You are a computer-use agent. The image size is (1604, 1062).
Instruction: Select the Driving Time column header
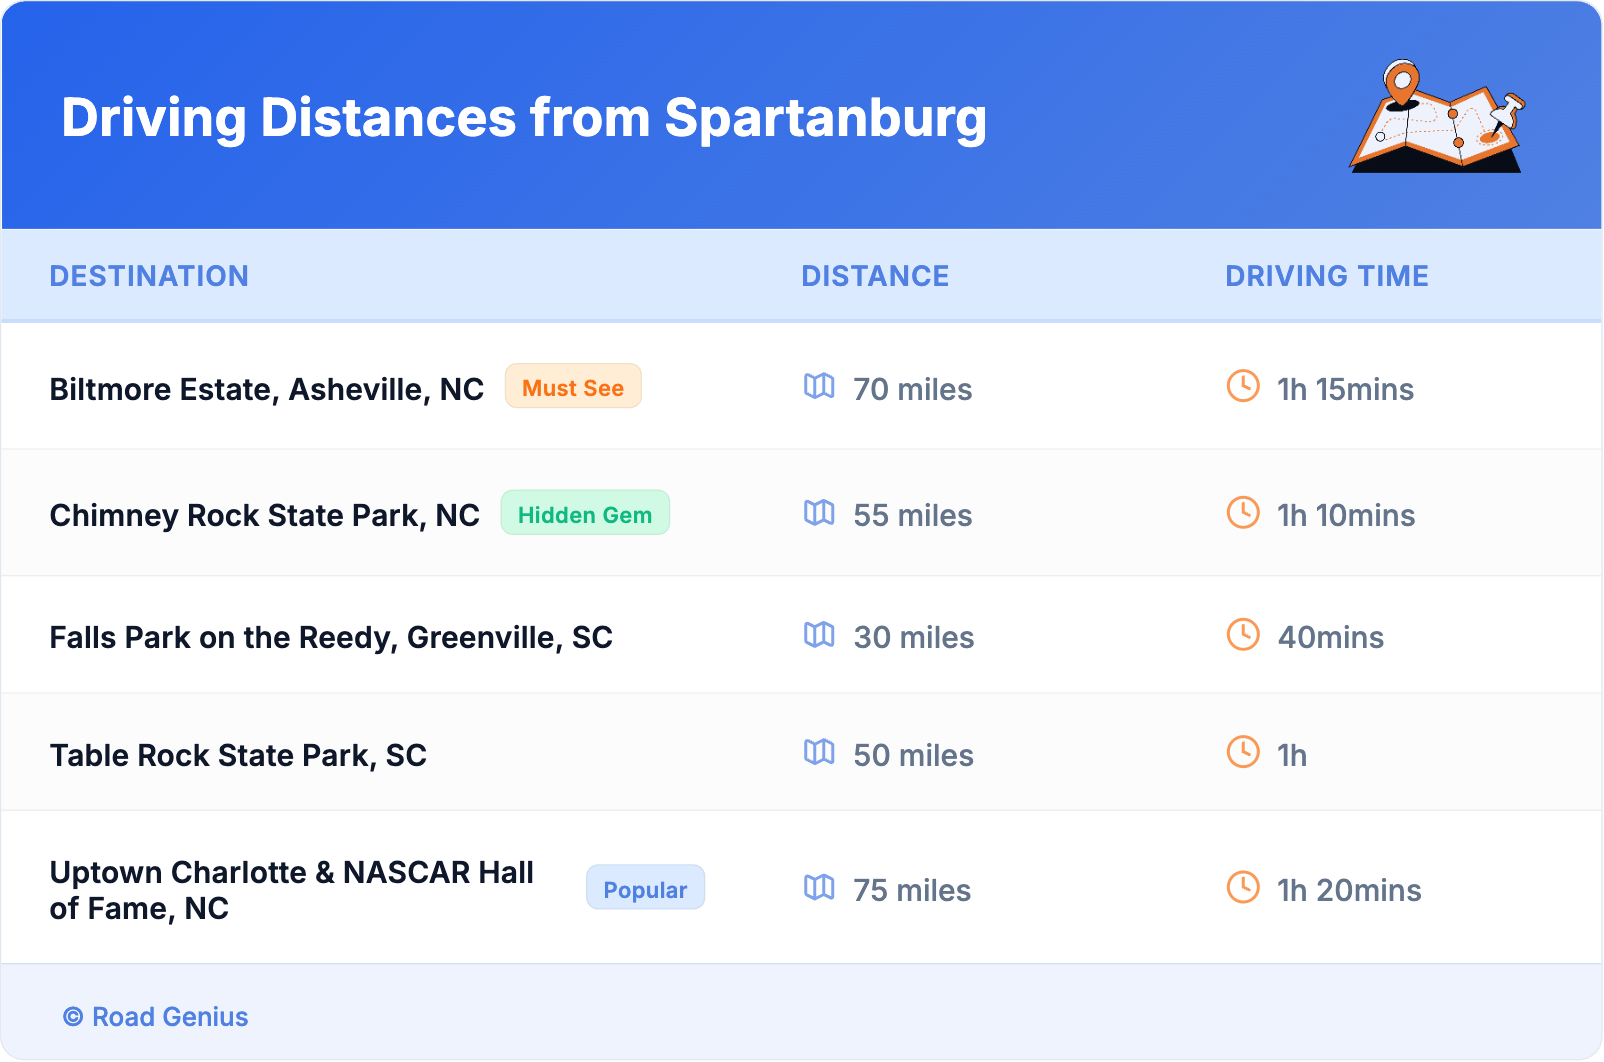1327,276
